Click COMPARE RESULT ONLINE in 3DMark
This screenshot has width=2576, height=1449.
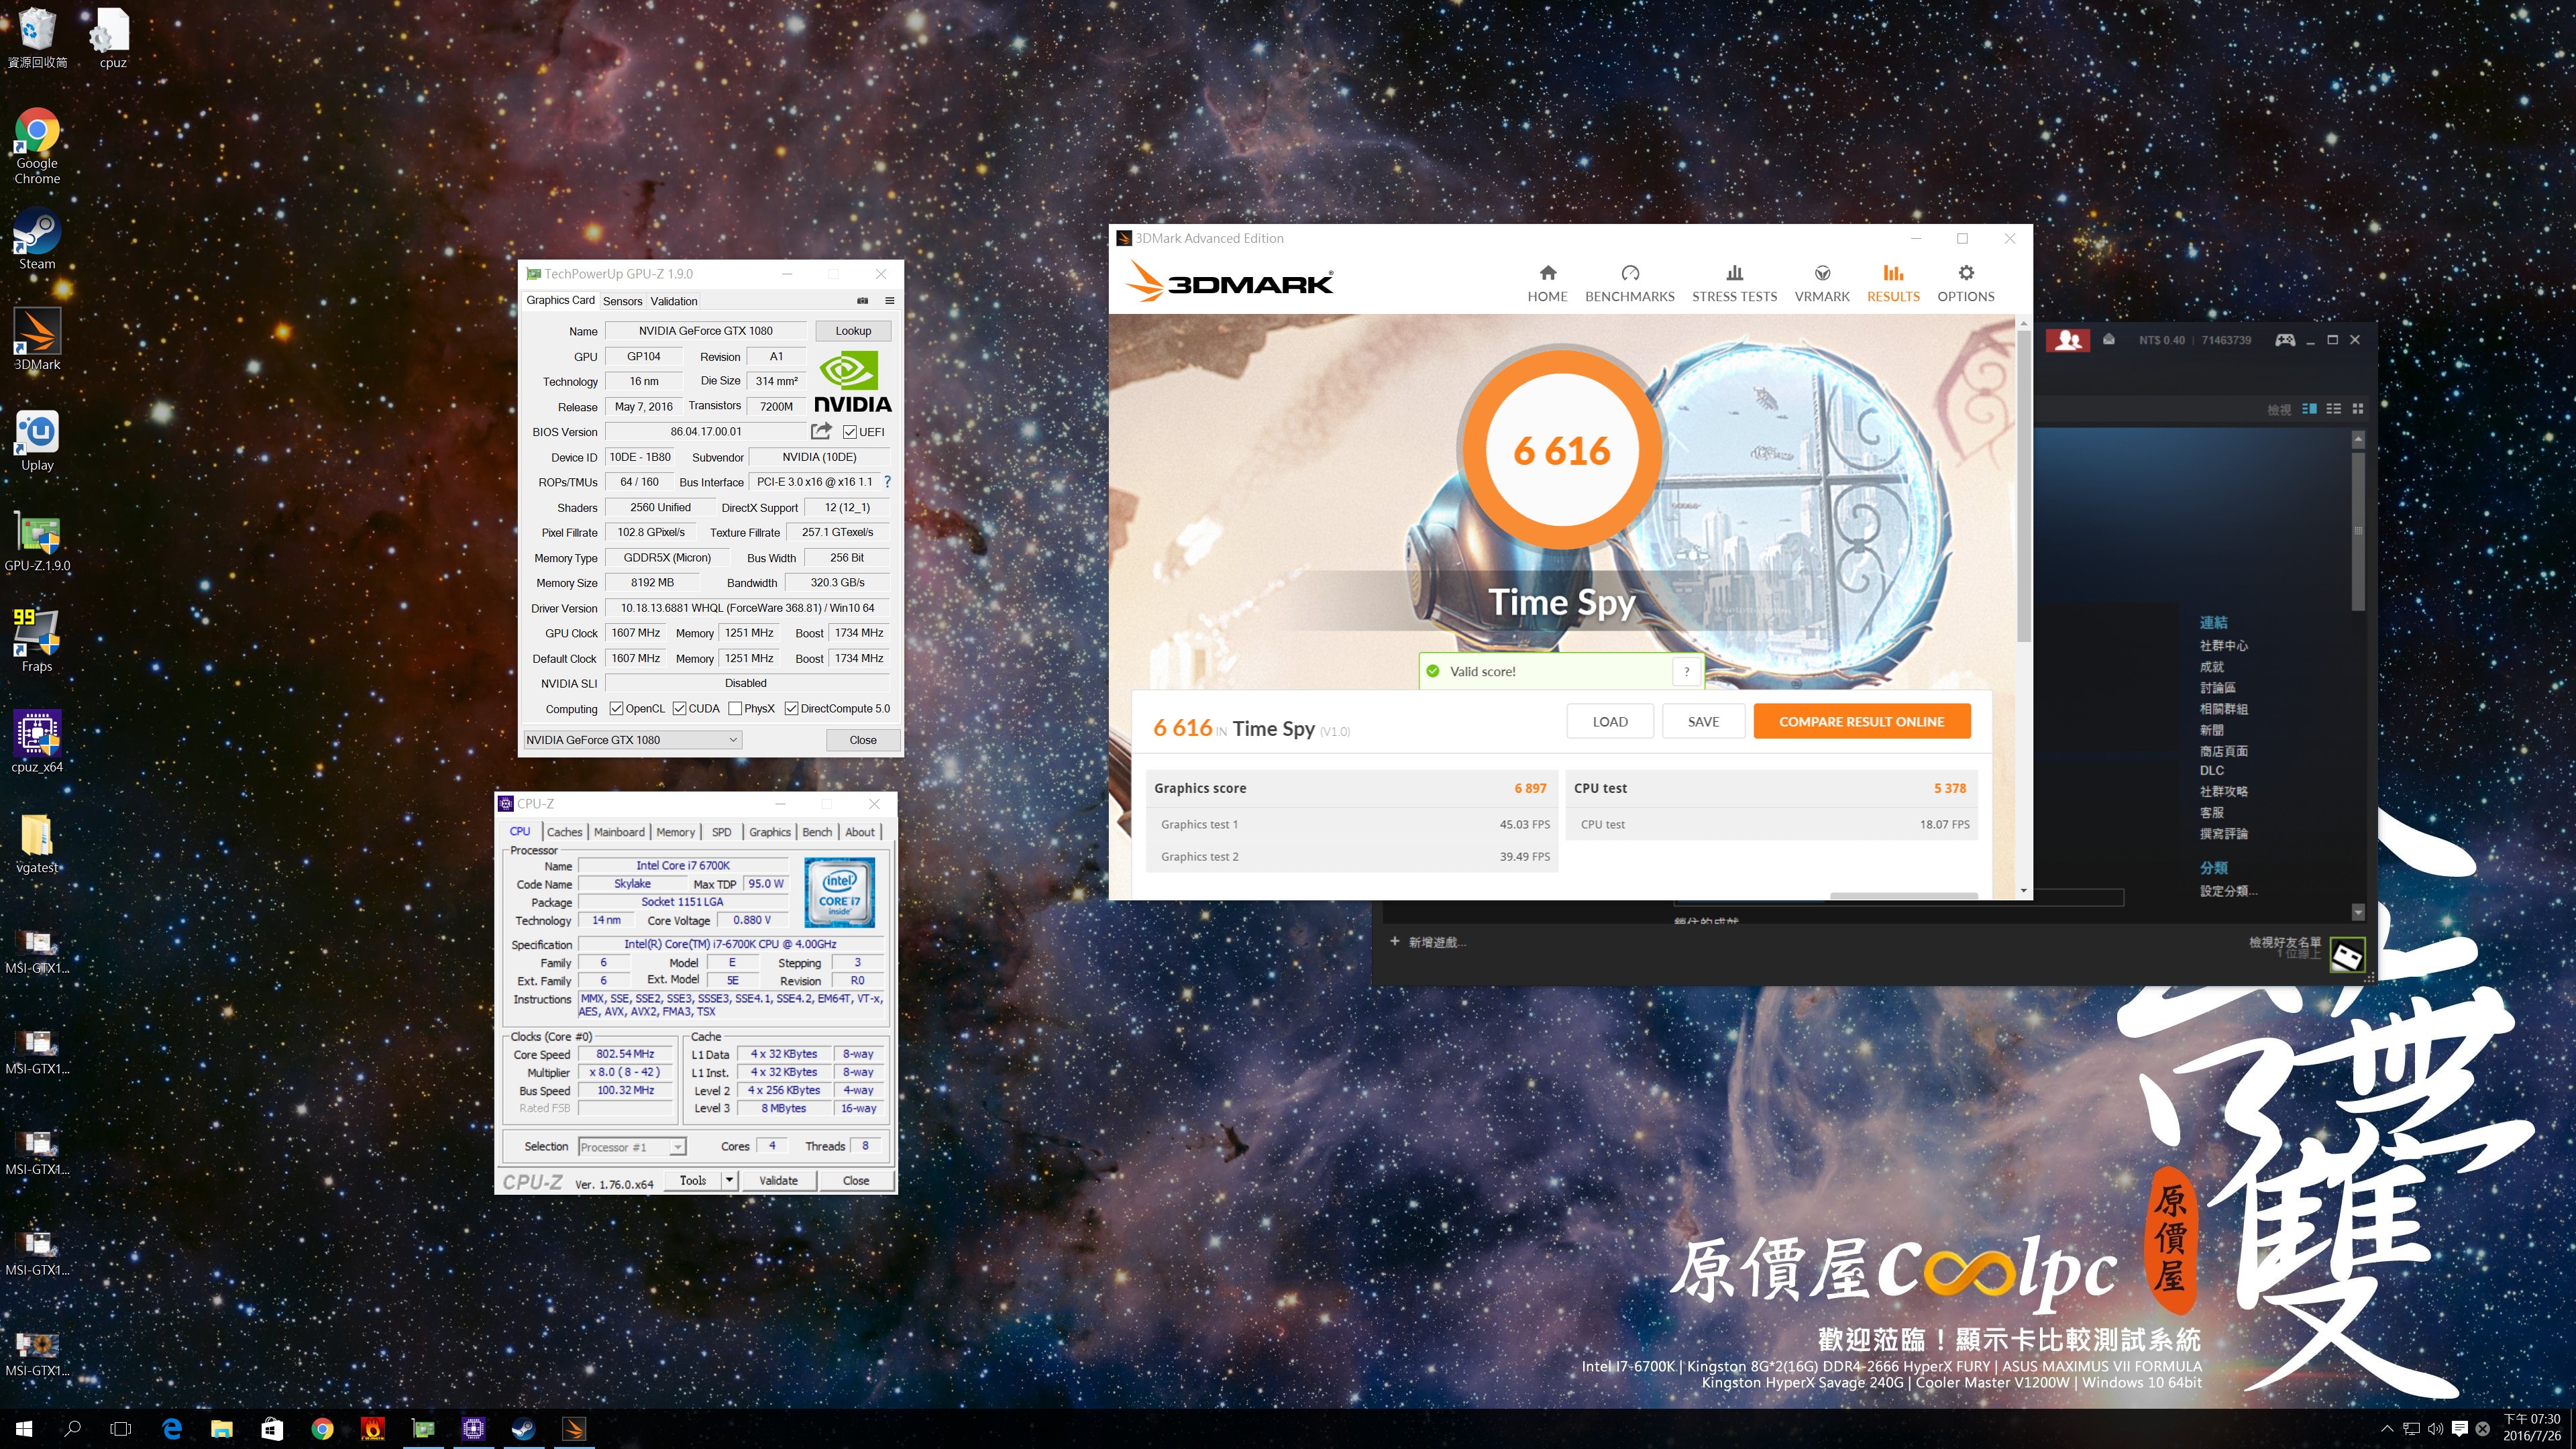click(1861, 721)
